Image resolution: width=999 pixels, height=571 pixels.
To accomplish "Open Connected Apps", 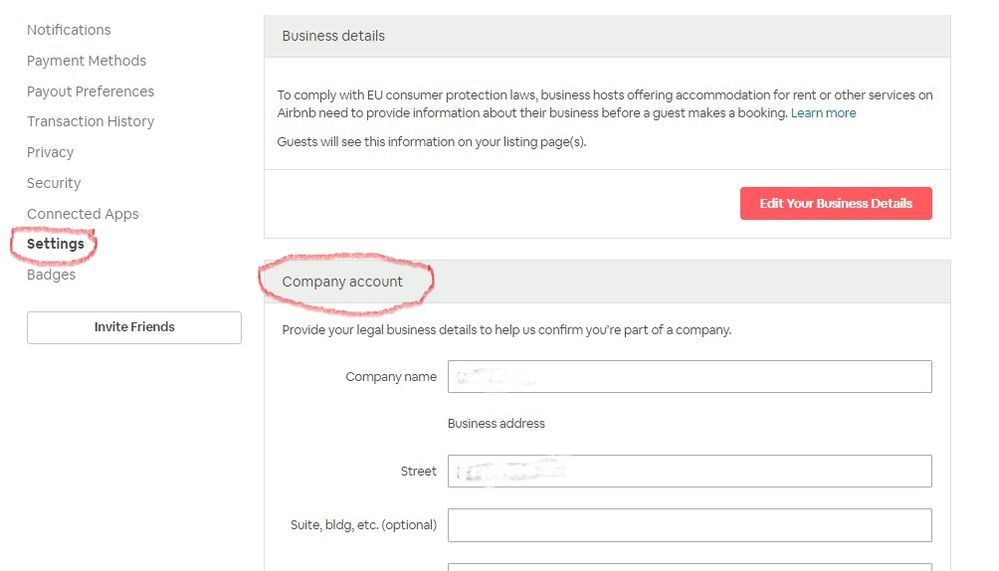I will (x=83, y=214).
